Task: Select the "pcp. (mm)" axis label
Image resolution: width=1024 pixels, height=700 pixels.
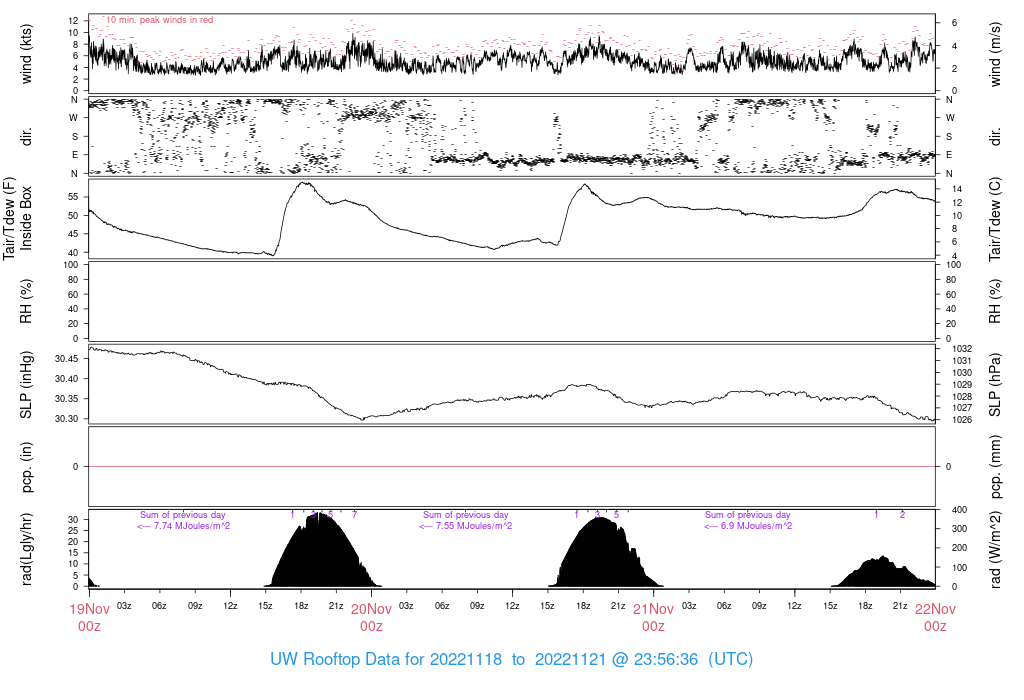Action: (995, 467)
